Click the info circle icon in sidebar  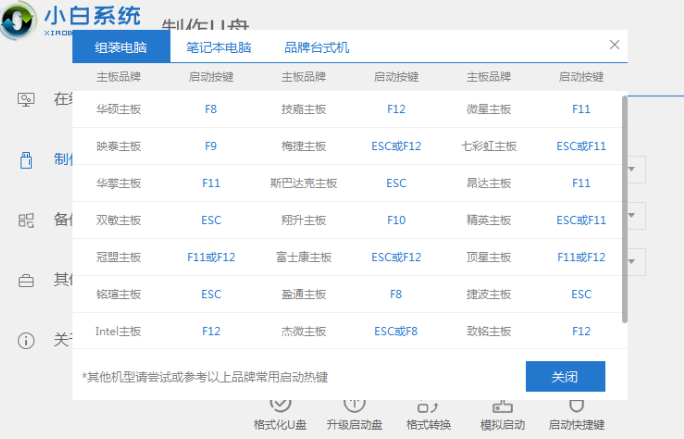(x=27, y=340)
